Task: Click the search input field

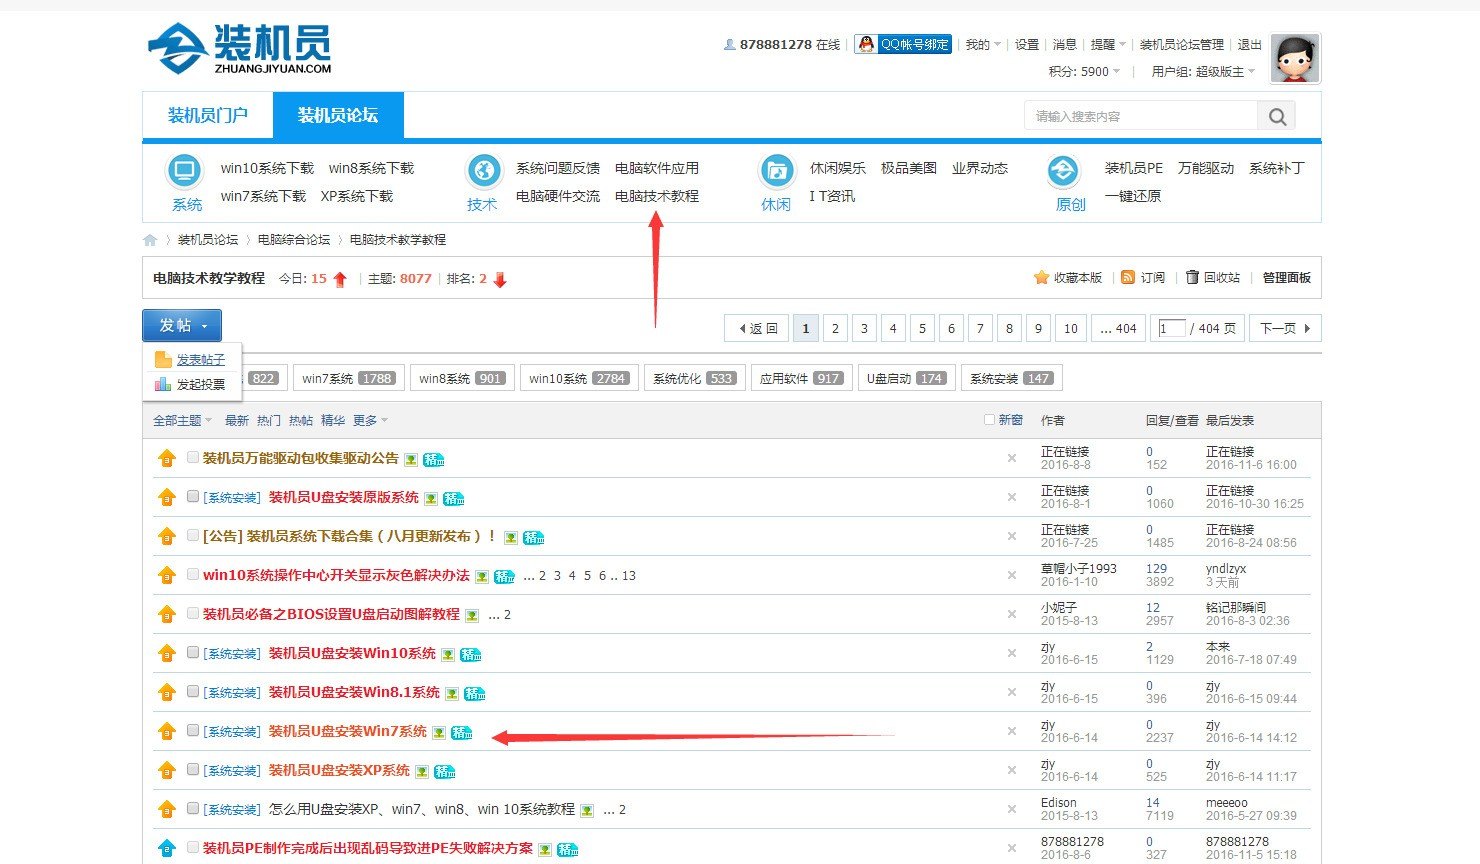Action: [1141, 116]
